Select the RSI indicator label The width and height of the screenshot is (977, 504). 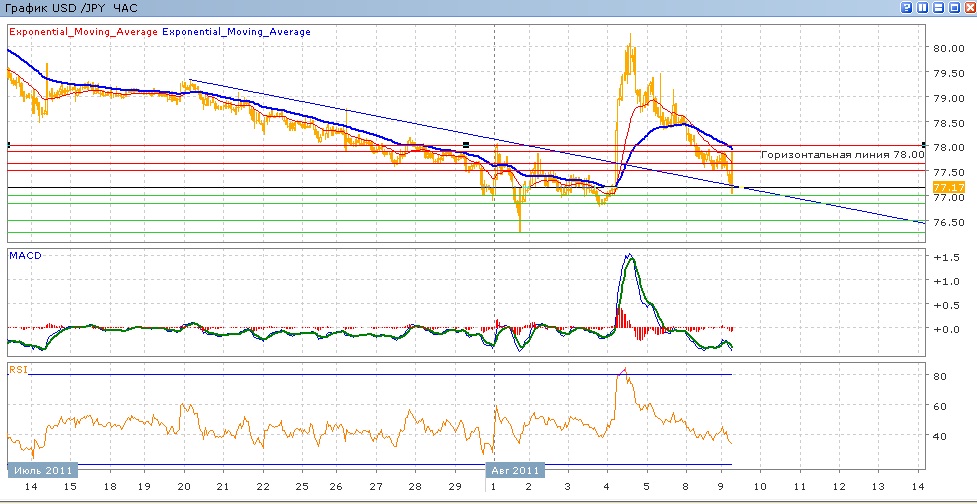click(x=17, y=370)
